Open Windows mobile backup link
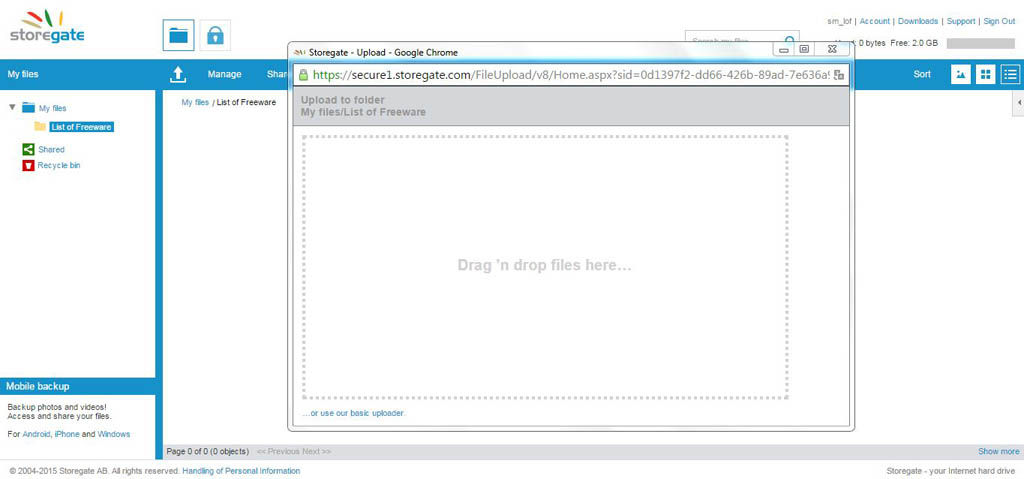This screenshot has width=1024, height=479. tap(114, 434)
